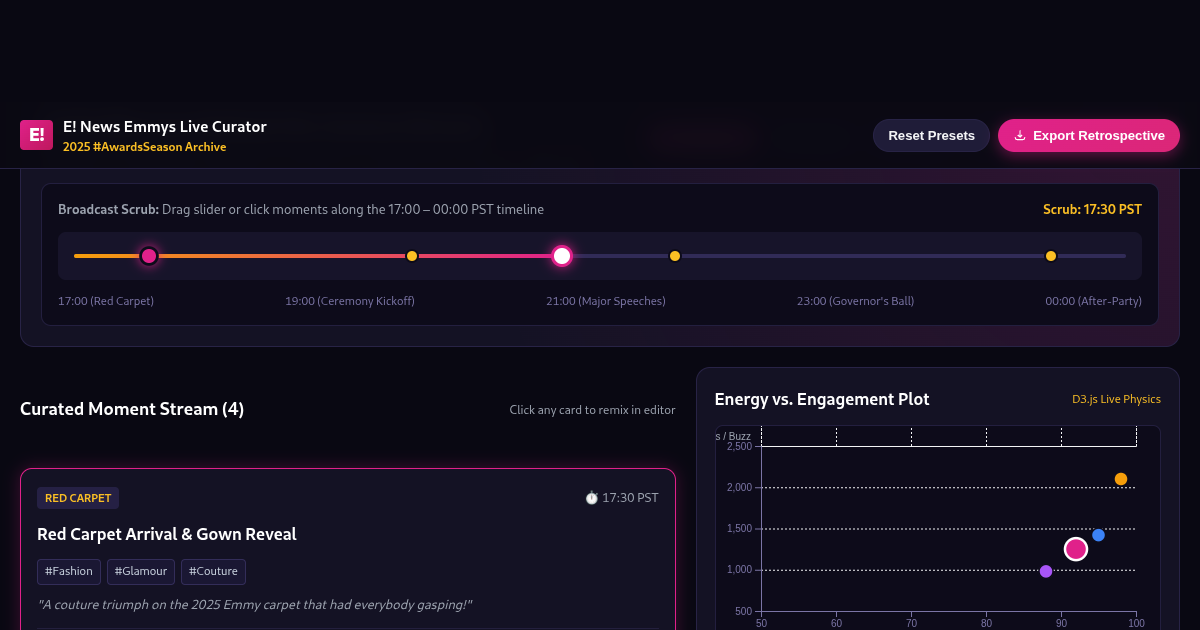This screenshot has width=1200, height=630.
Task: Click the 17:00 (Red Carpet) timeline label
Action: [x=106, y=301]
